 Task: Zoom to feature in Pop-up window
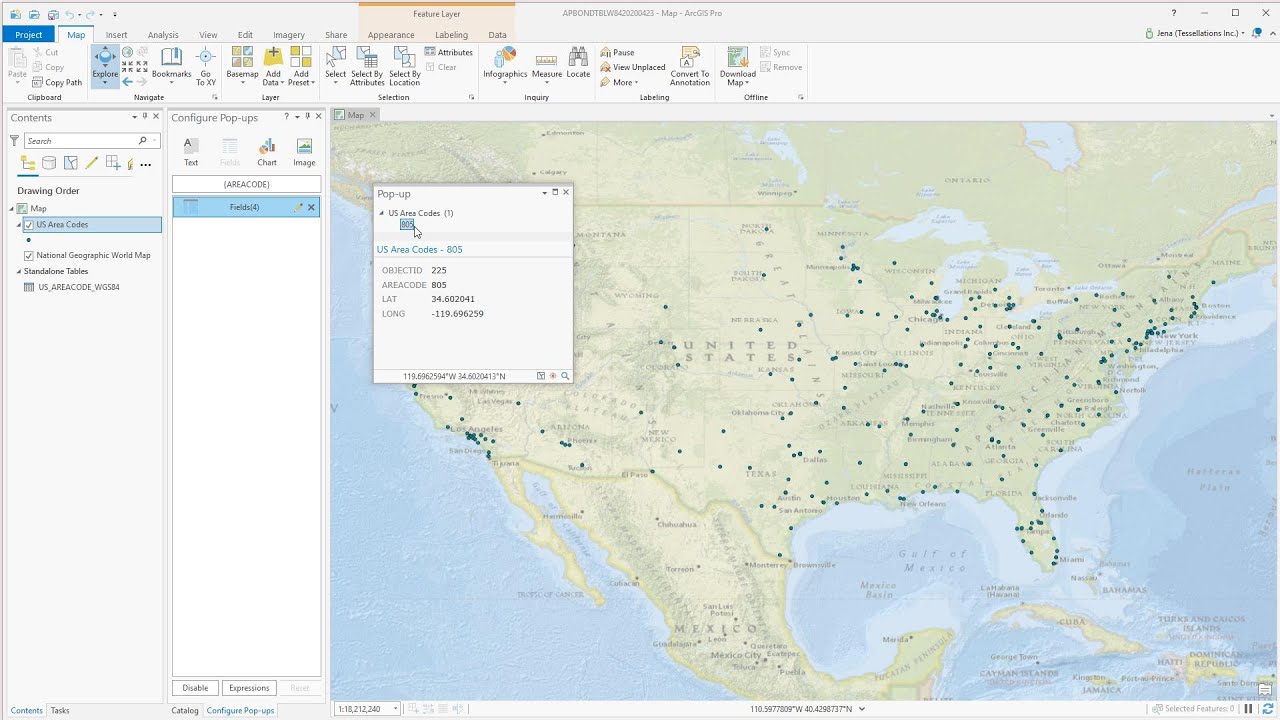[565, 376]
